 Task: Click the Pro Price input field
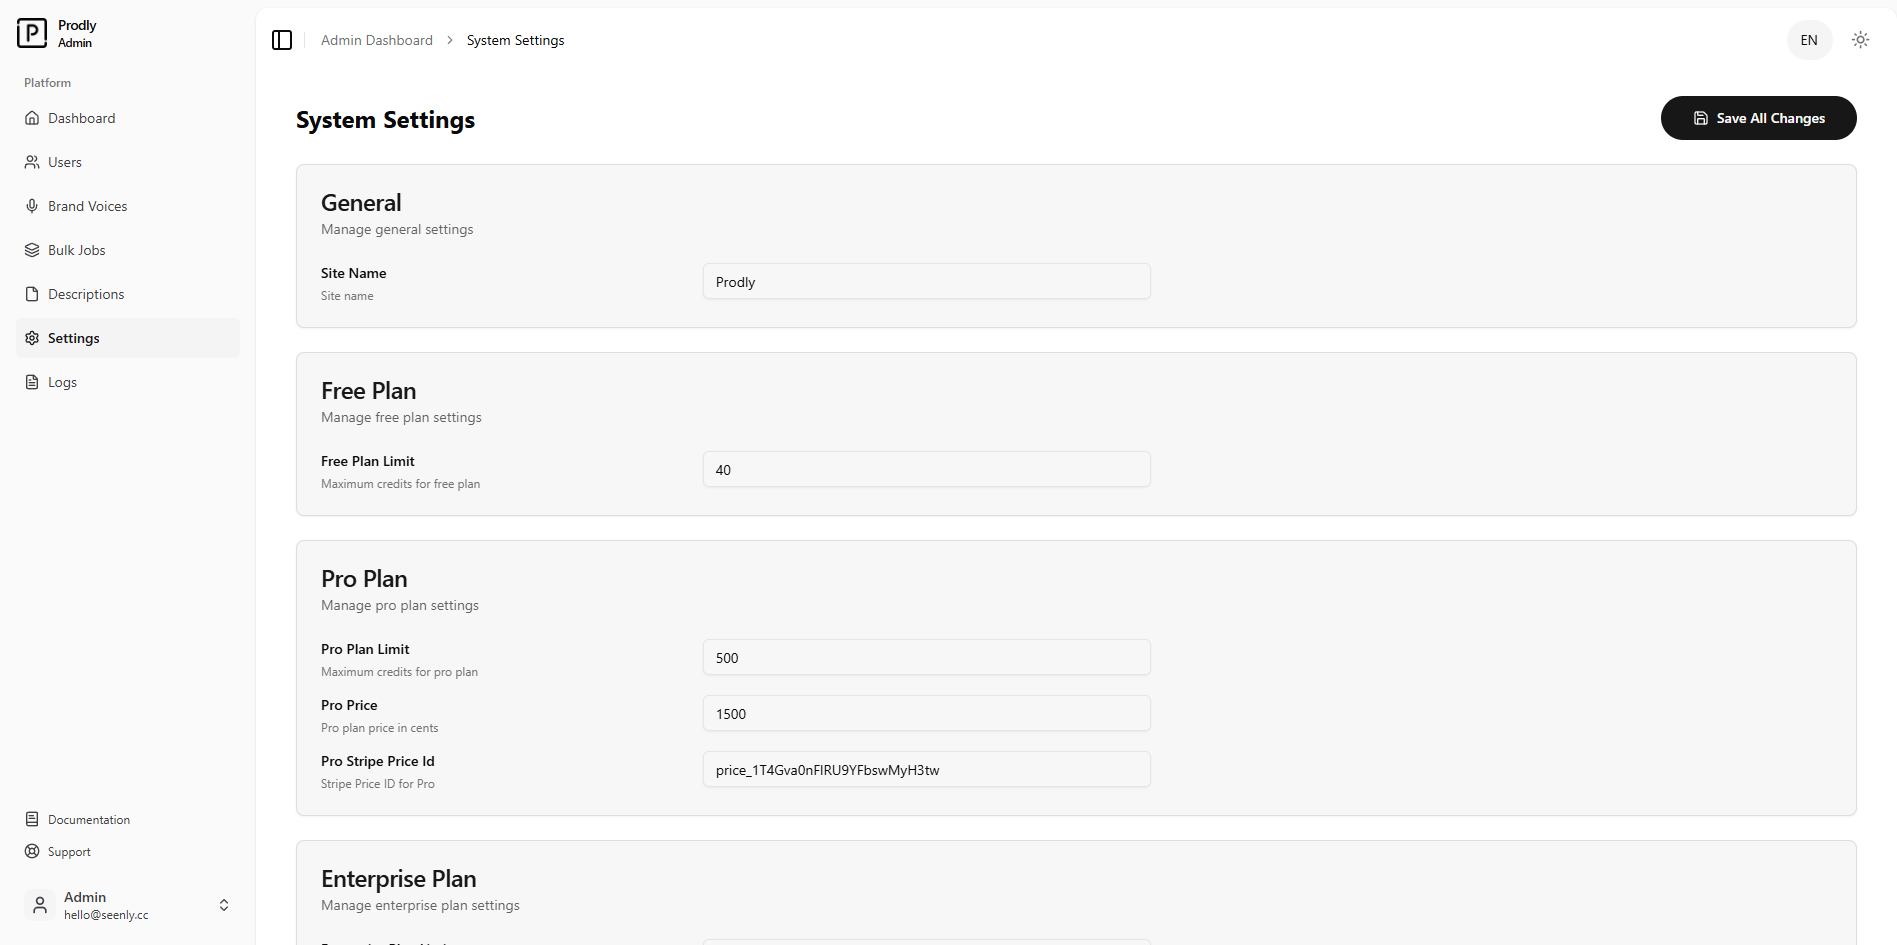coord(926,714)
